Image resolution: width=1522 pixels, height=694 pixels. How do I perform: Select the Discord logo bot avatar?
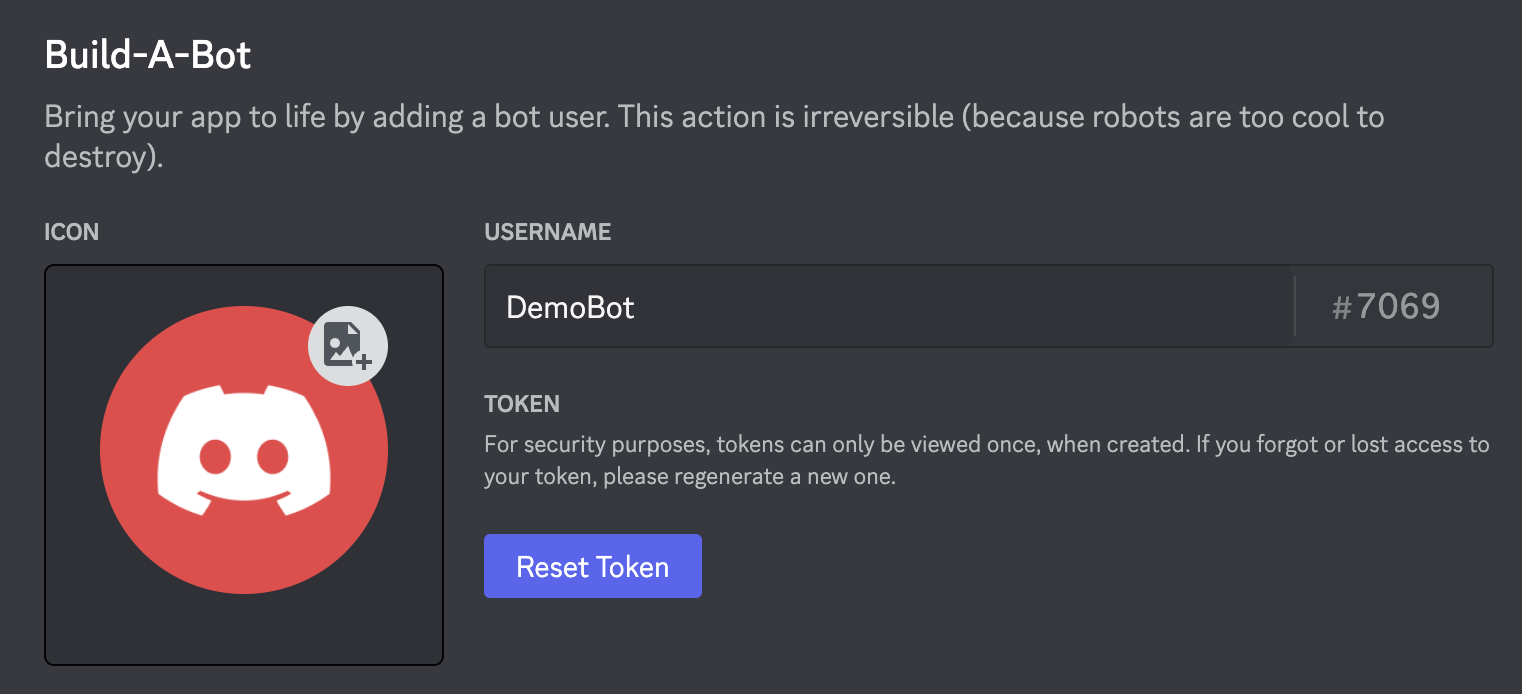pyautogui.click(x=243, y=450)
